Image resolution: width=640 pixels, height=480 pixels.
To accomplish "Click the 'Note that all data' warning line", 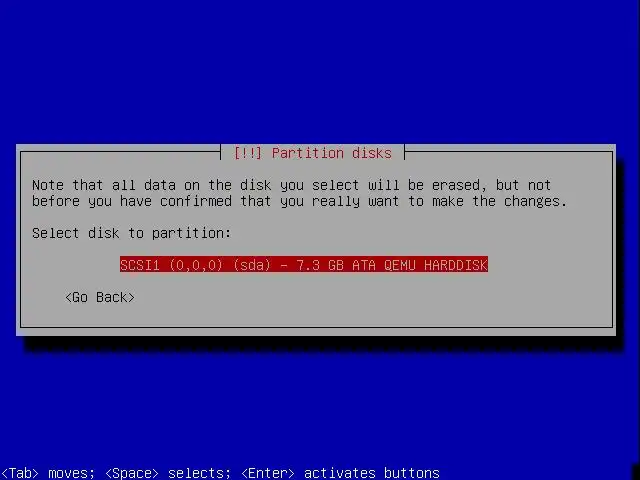I will pos(291,185).
